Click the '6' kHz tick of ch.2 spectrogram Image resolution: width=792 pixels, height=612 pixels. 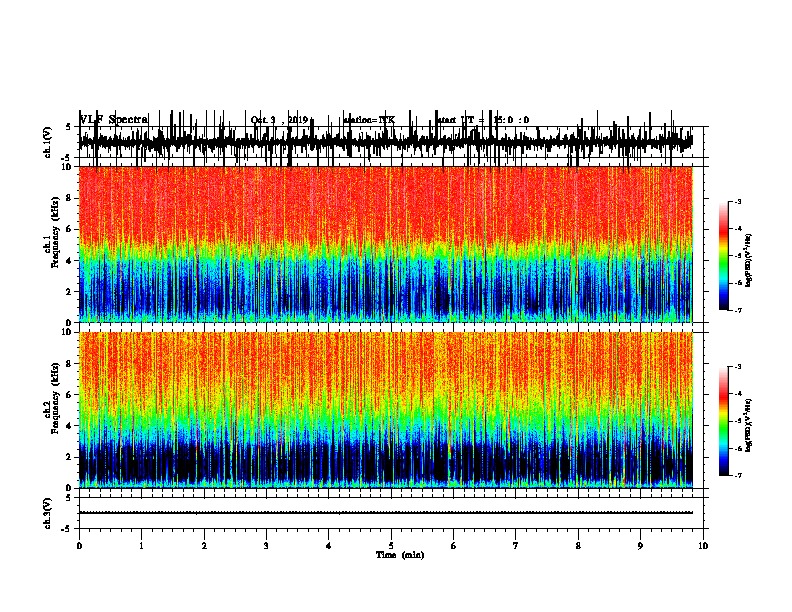pyautogui.click(x=70, y=395)
